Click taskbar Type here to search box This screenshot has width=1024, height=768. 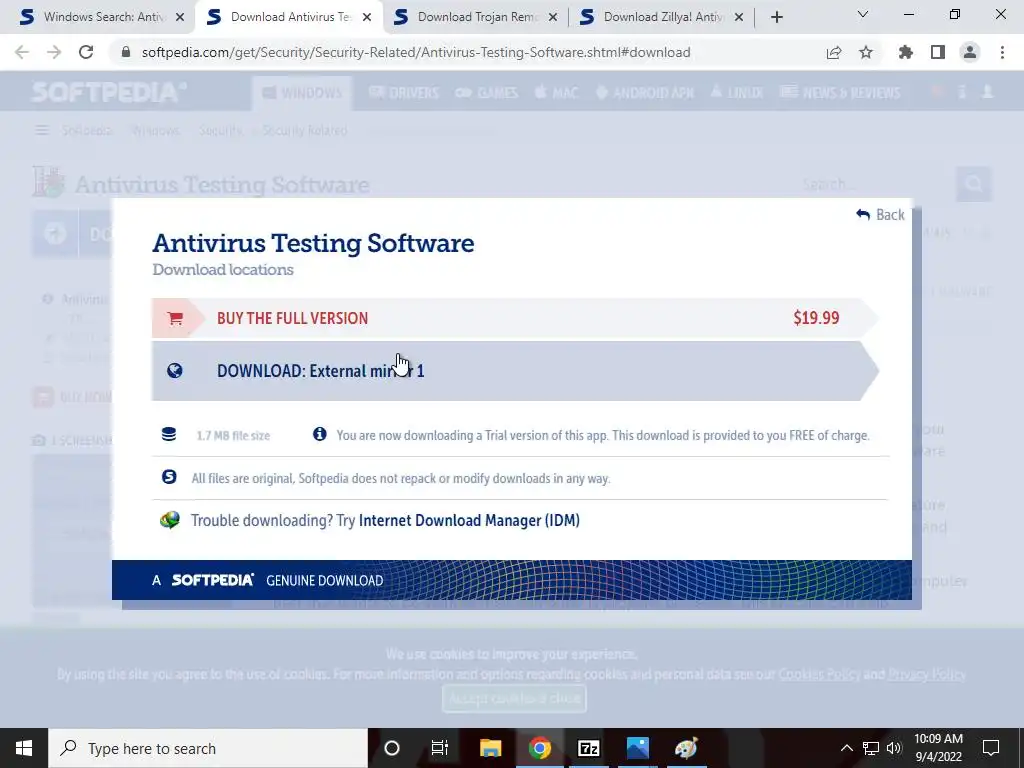tap(208, 748)
